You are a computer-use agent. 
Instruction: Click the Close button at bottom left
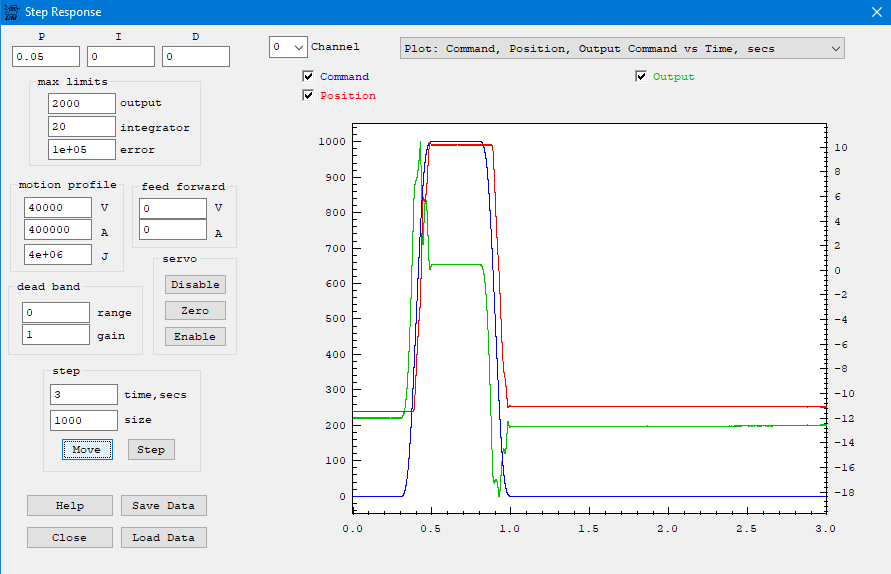pyautogui.click(x=69, y=538)
